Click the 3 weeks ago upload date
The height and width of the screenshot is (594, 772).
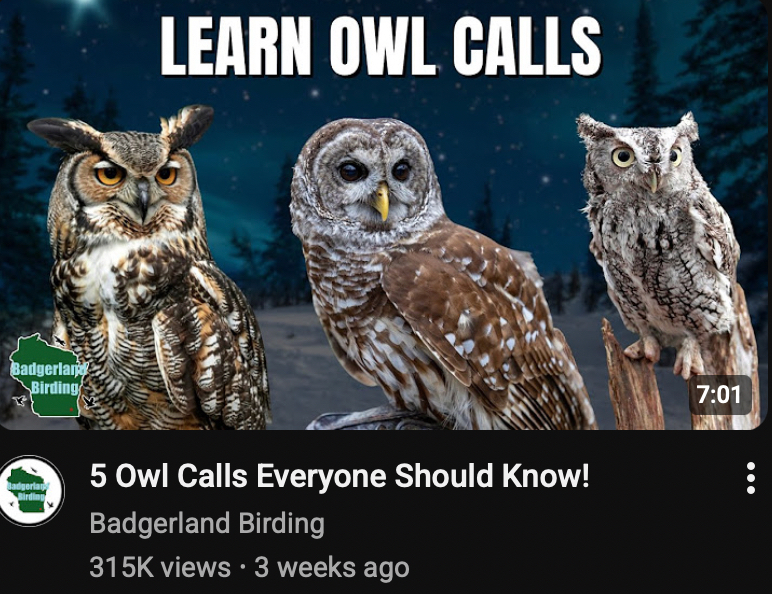pyautogui.click(x=331, y=567)
